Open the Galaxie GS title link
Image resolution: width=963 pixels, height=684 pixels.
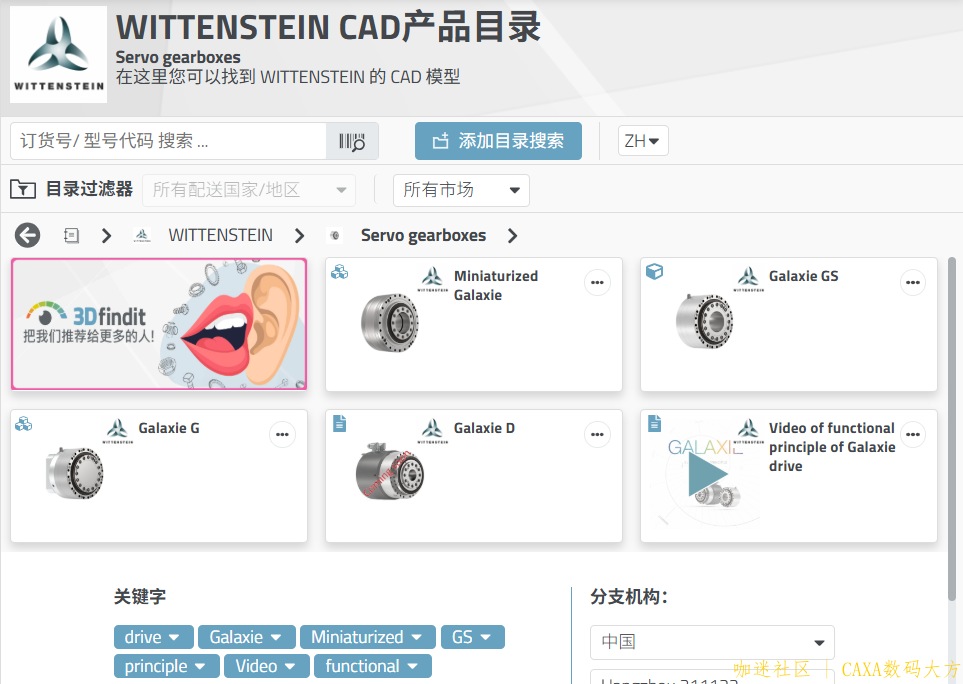click(x=803, y=276)
